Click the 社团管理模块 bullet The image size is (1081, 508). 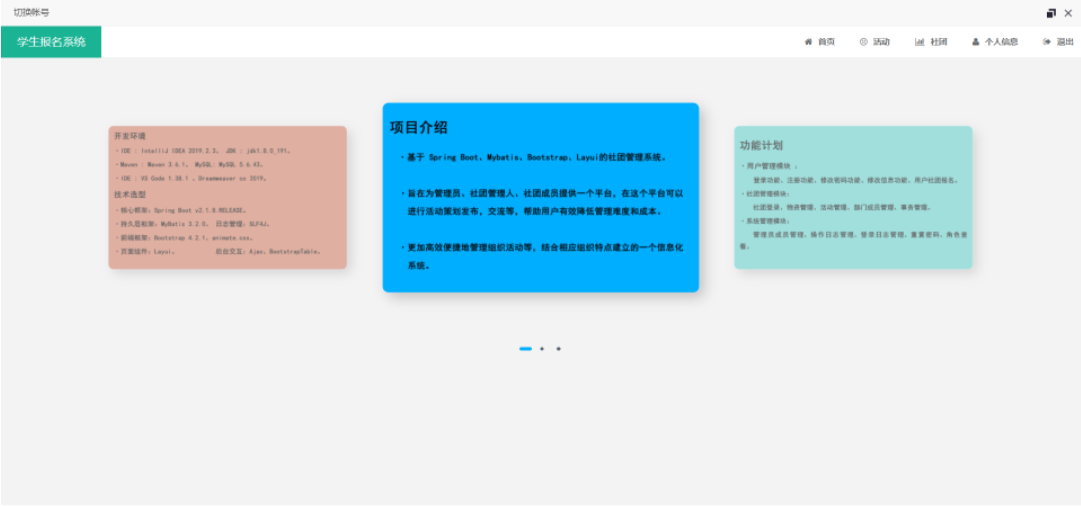[765, 194]
